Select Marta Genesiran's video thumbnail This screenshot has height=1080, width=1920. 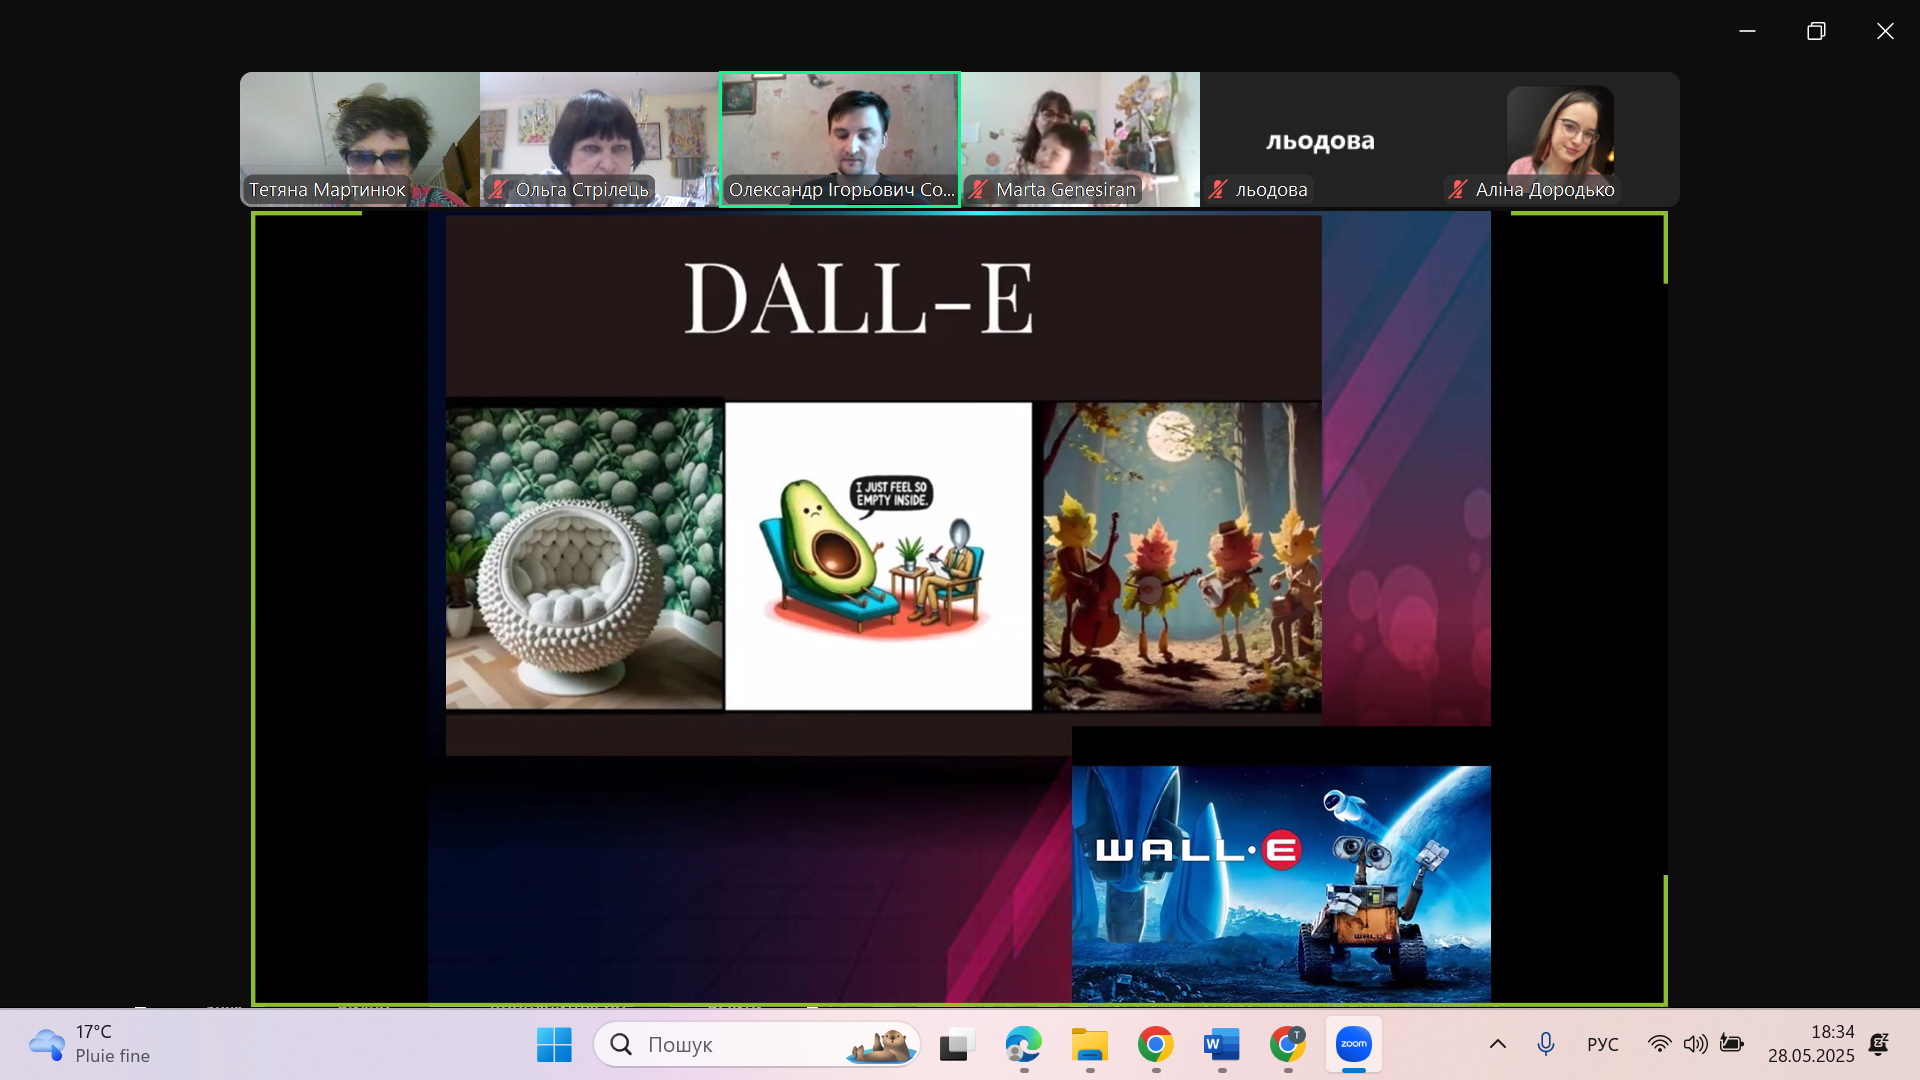point(1080,139)
